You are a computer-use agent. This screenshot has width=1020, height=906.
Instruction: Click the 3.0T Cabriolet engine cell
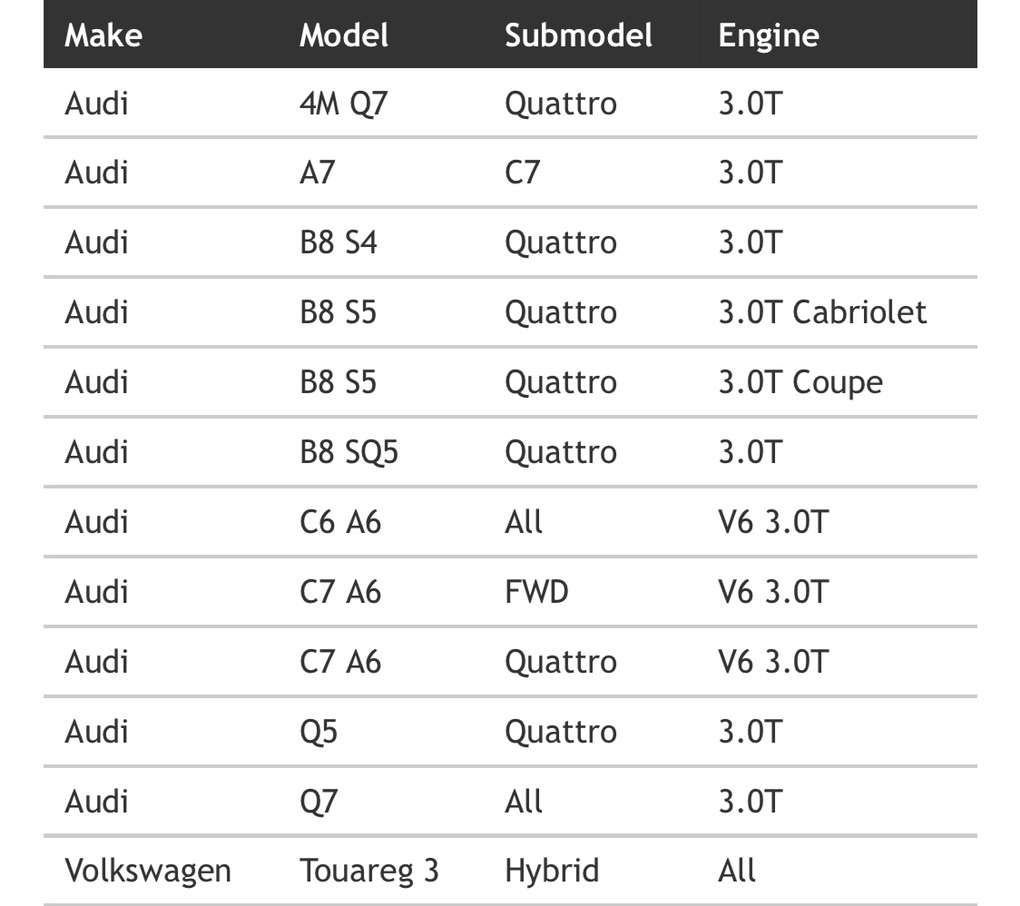pos(822,312)
